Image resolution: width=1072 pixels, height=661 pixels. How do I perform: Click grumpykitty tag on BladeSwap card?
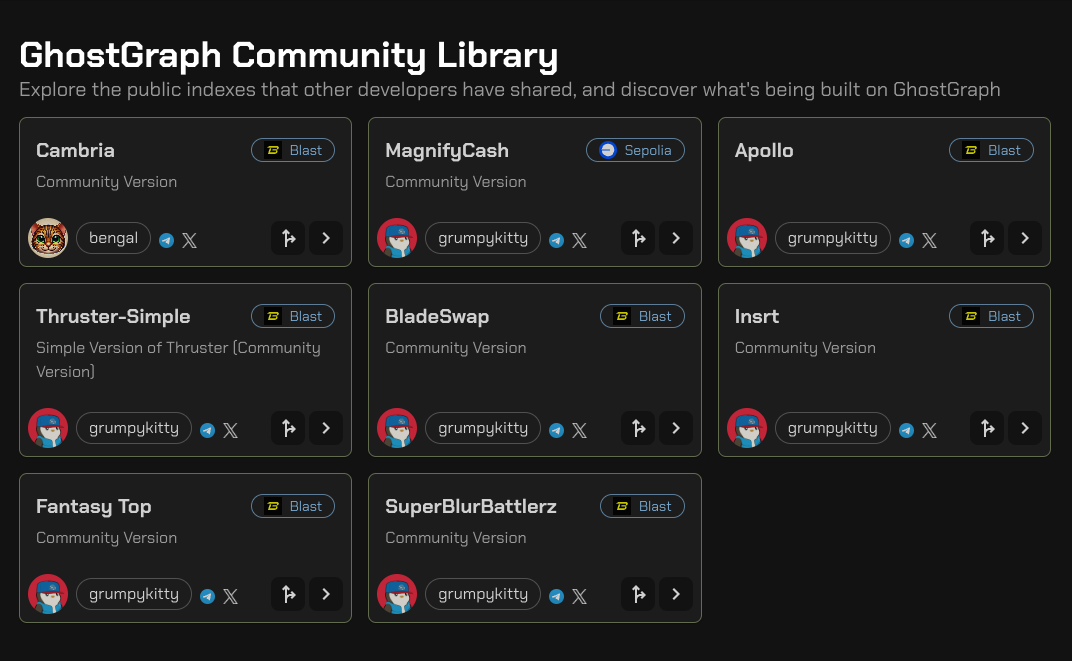[483, 428]
